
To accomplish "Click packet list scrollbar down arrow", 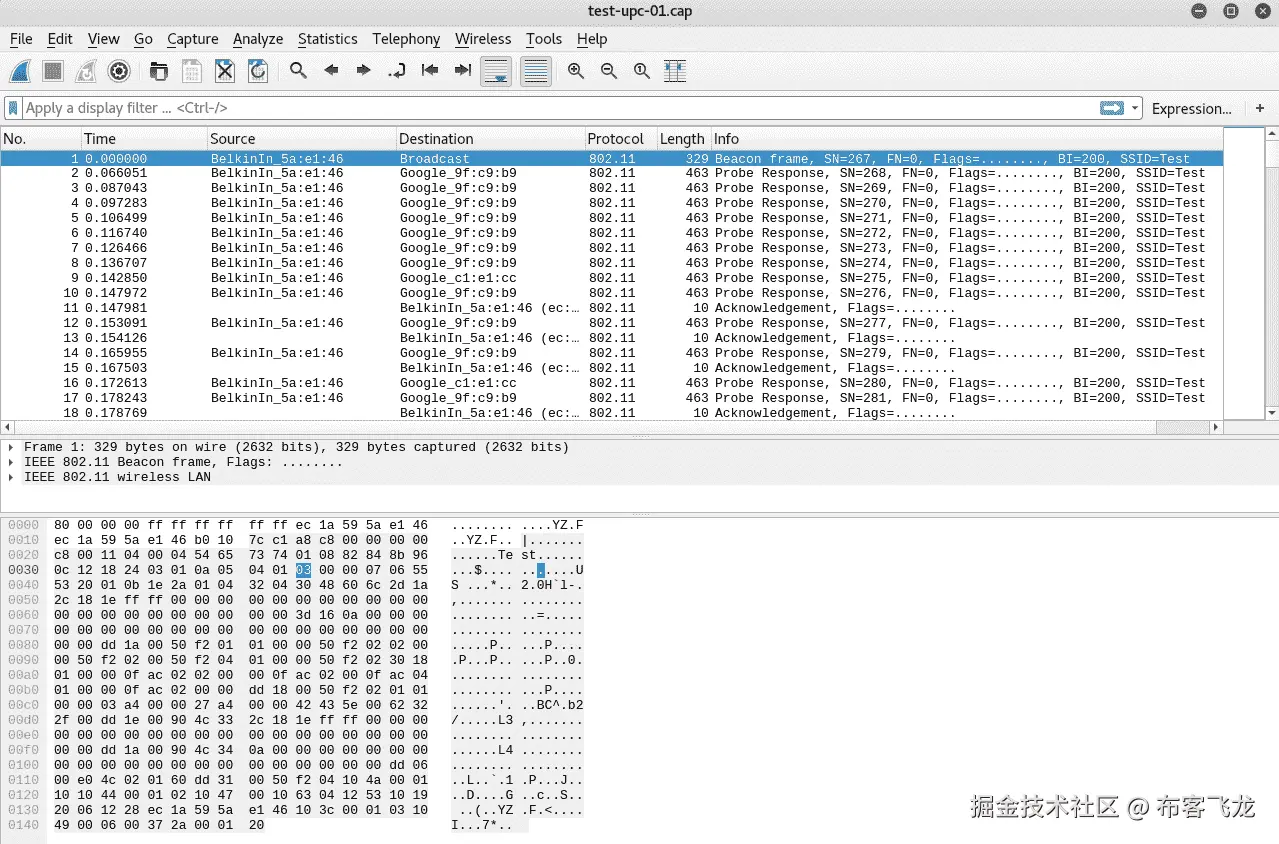I will point(1272,412).
